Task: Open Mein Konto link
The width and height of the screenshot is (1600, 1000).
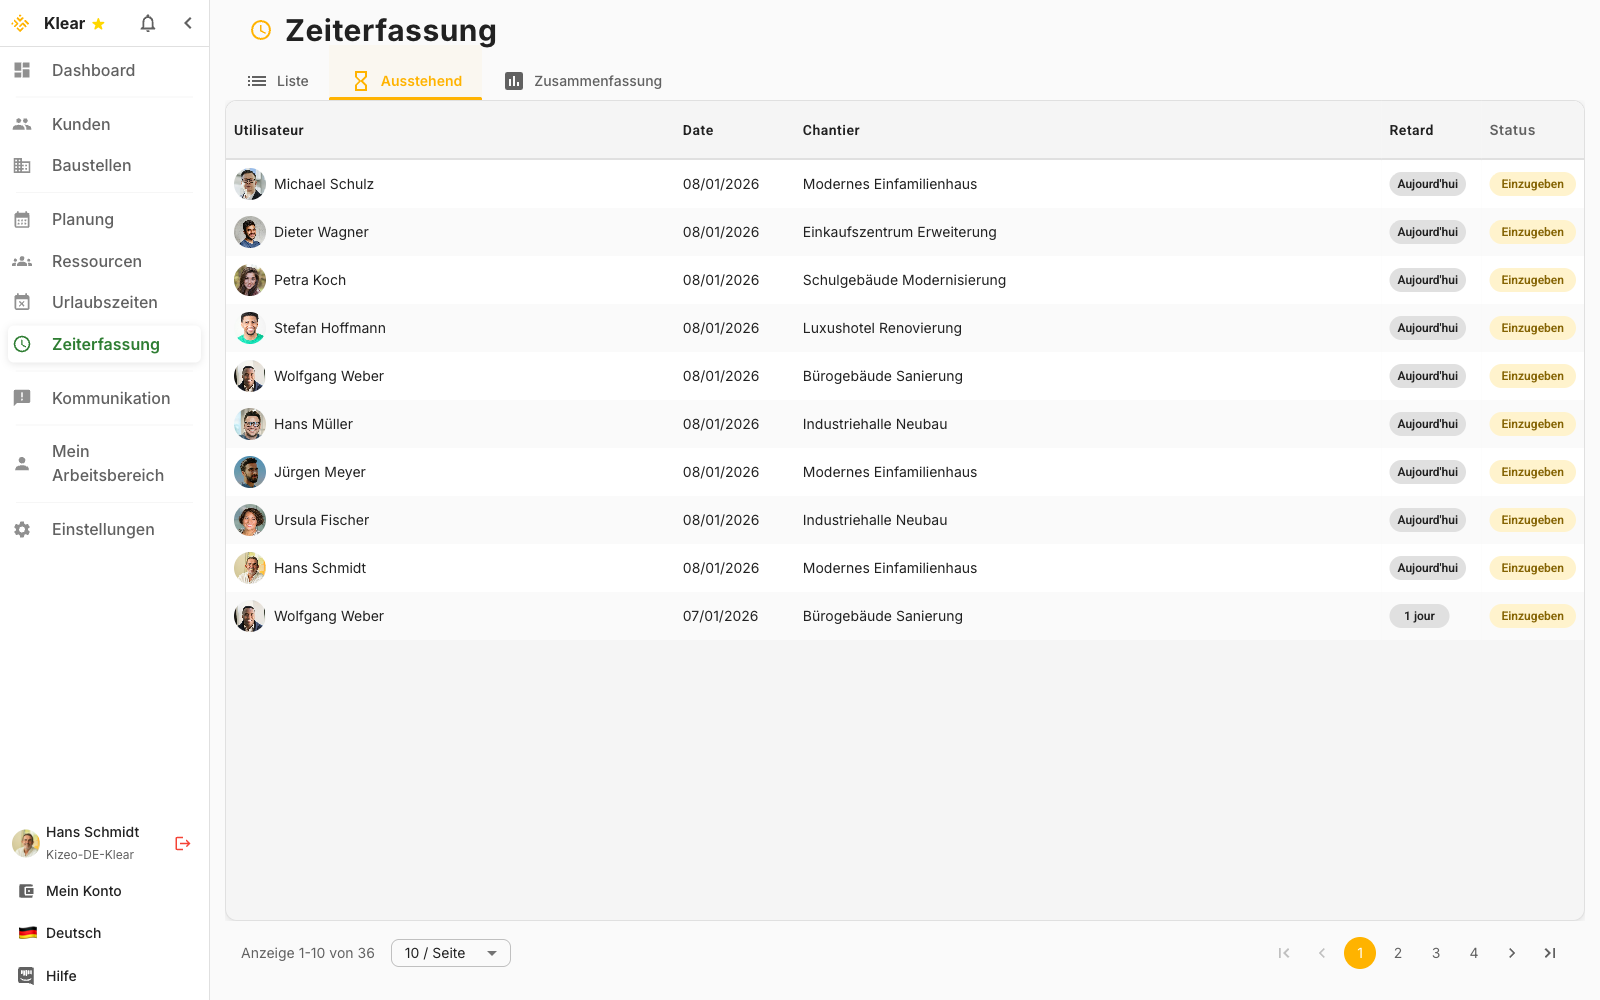Action: [x=83, y=891]
